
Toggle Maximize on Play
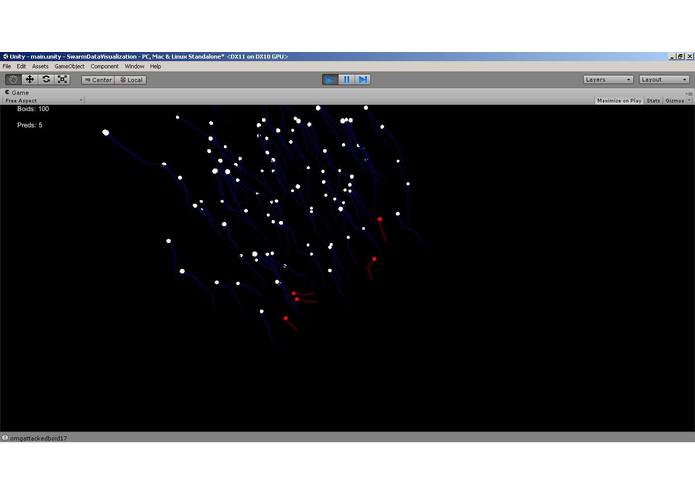pyautogui.click(x=619, y=101)
